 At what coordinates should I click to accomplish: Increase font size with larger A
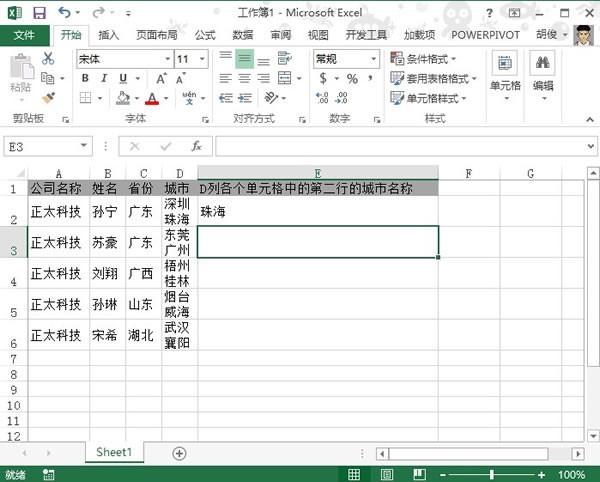coord(161,79)
